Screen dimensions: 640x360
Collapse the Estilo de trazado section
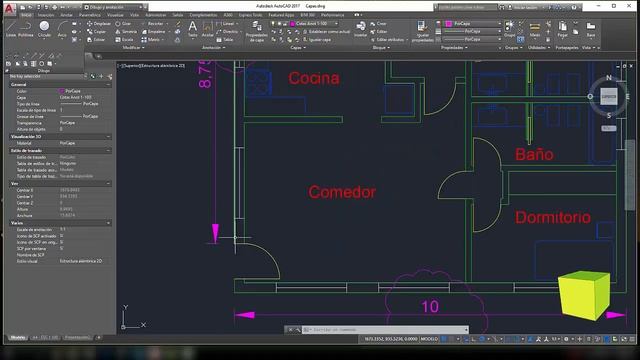coord(108,151)
